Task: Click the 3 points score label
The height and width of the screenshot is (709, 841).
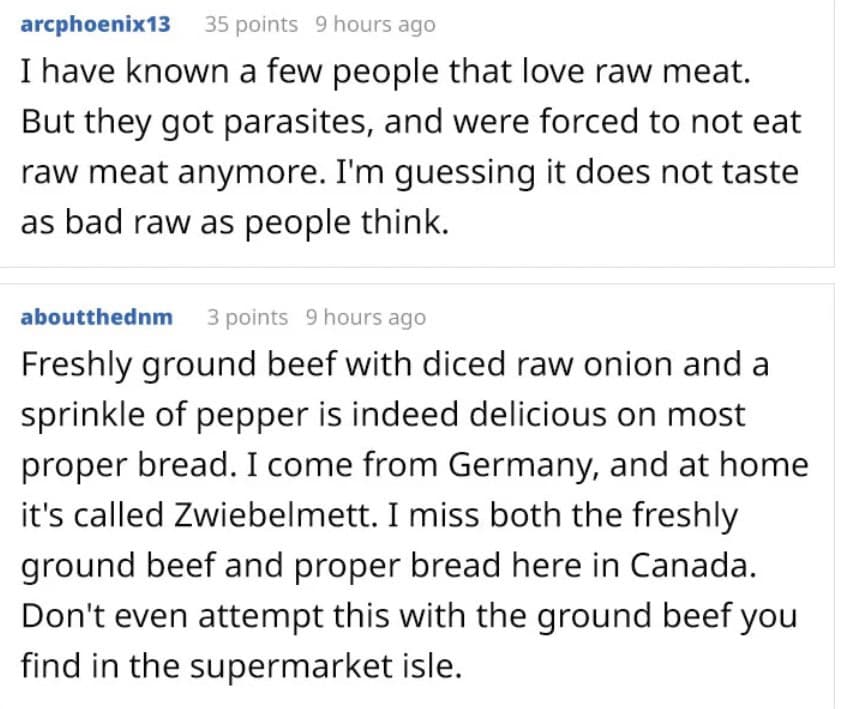Action: pos(248,317)
